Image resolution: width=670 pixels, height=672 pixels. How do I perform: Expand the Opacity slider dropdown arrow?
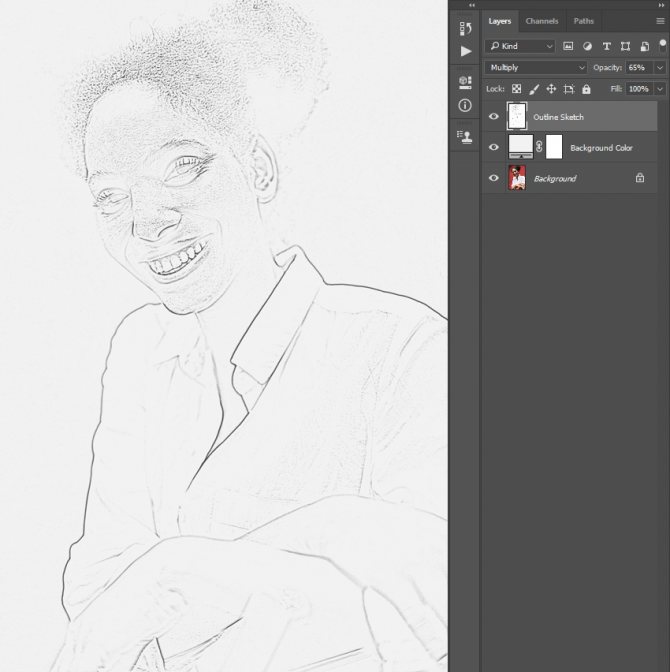(660, 68)
